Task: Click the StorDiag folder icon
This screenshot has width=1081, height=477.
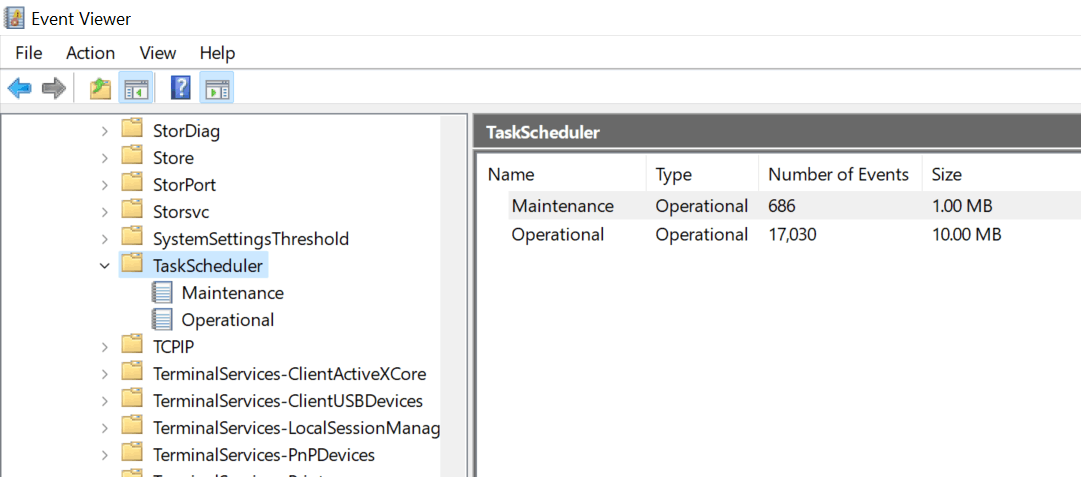Action: tap(132, 130)
